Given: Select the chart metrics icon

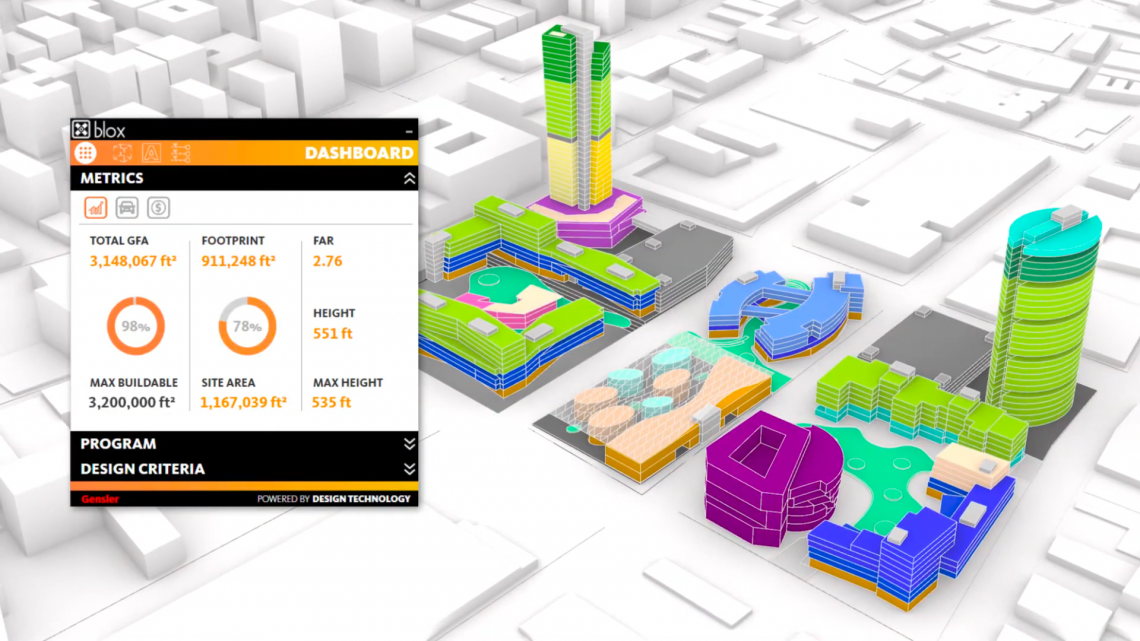Looking at the screenshot, I should pyautogui.click(x=95, y=207).
